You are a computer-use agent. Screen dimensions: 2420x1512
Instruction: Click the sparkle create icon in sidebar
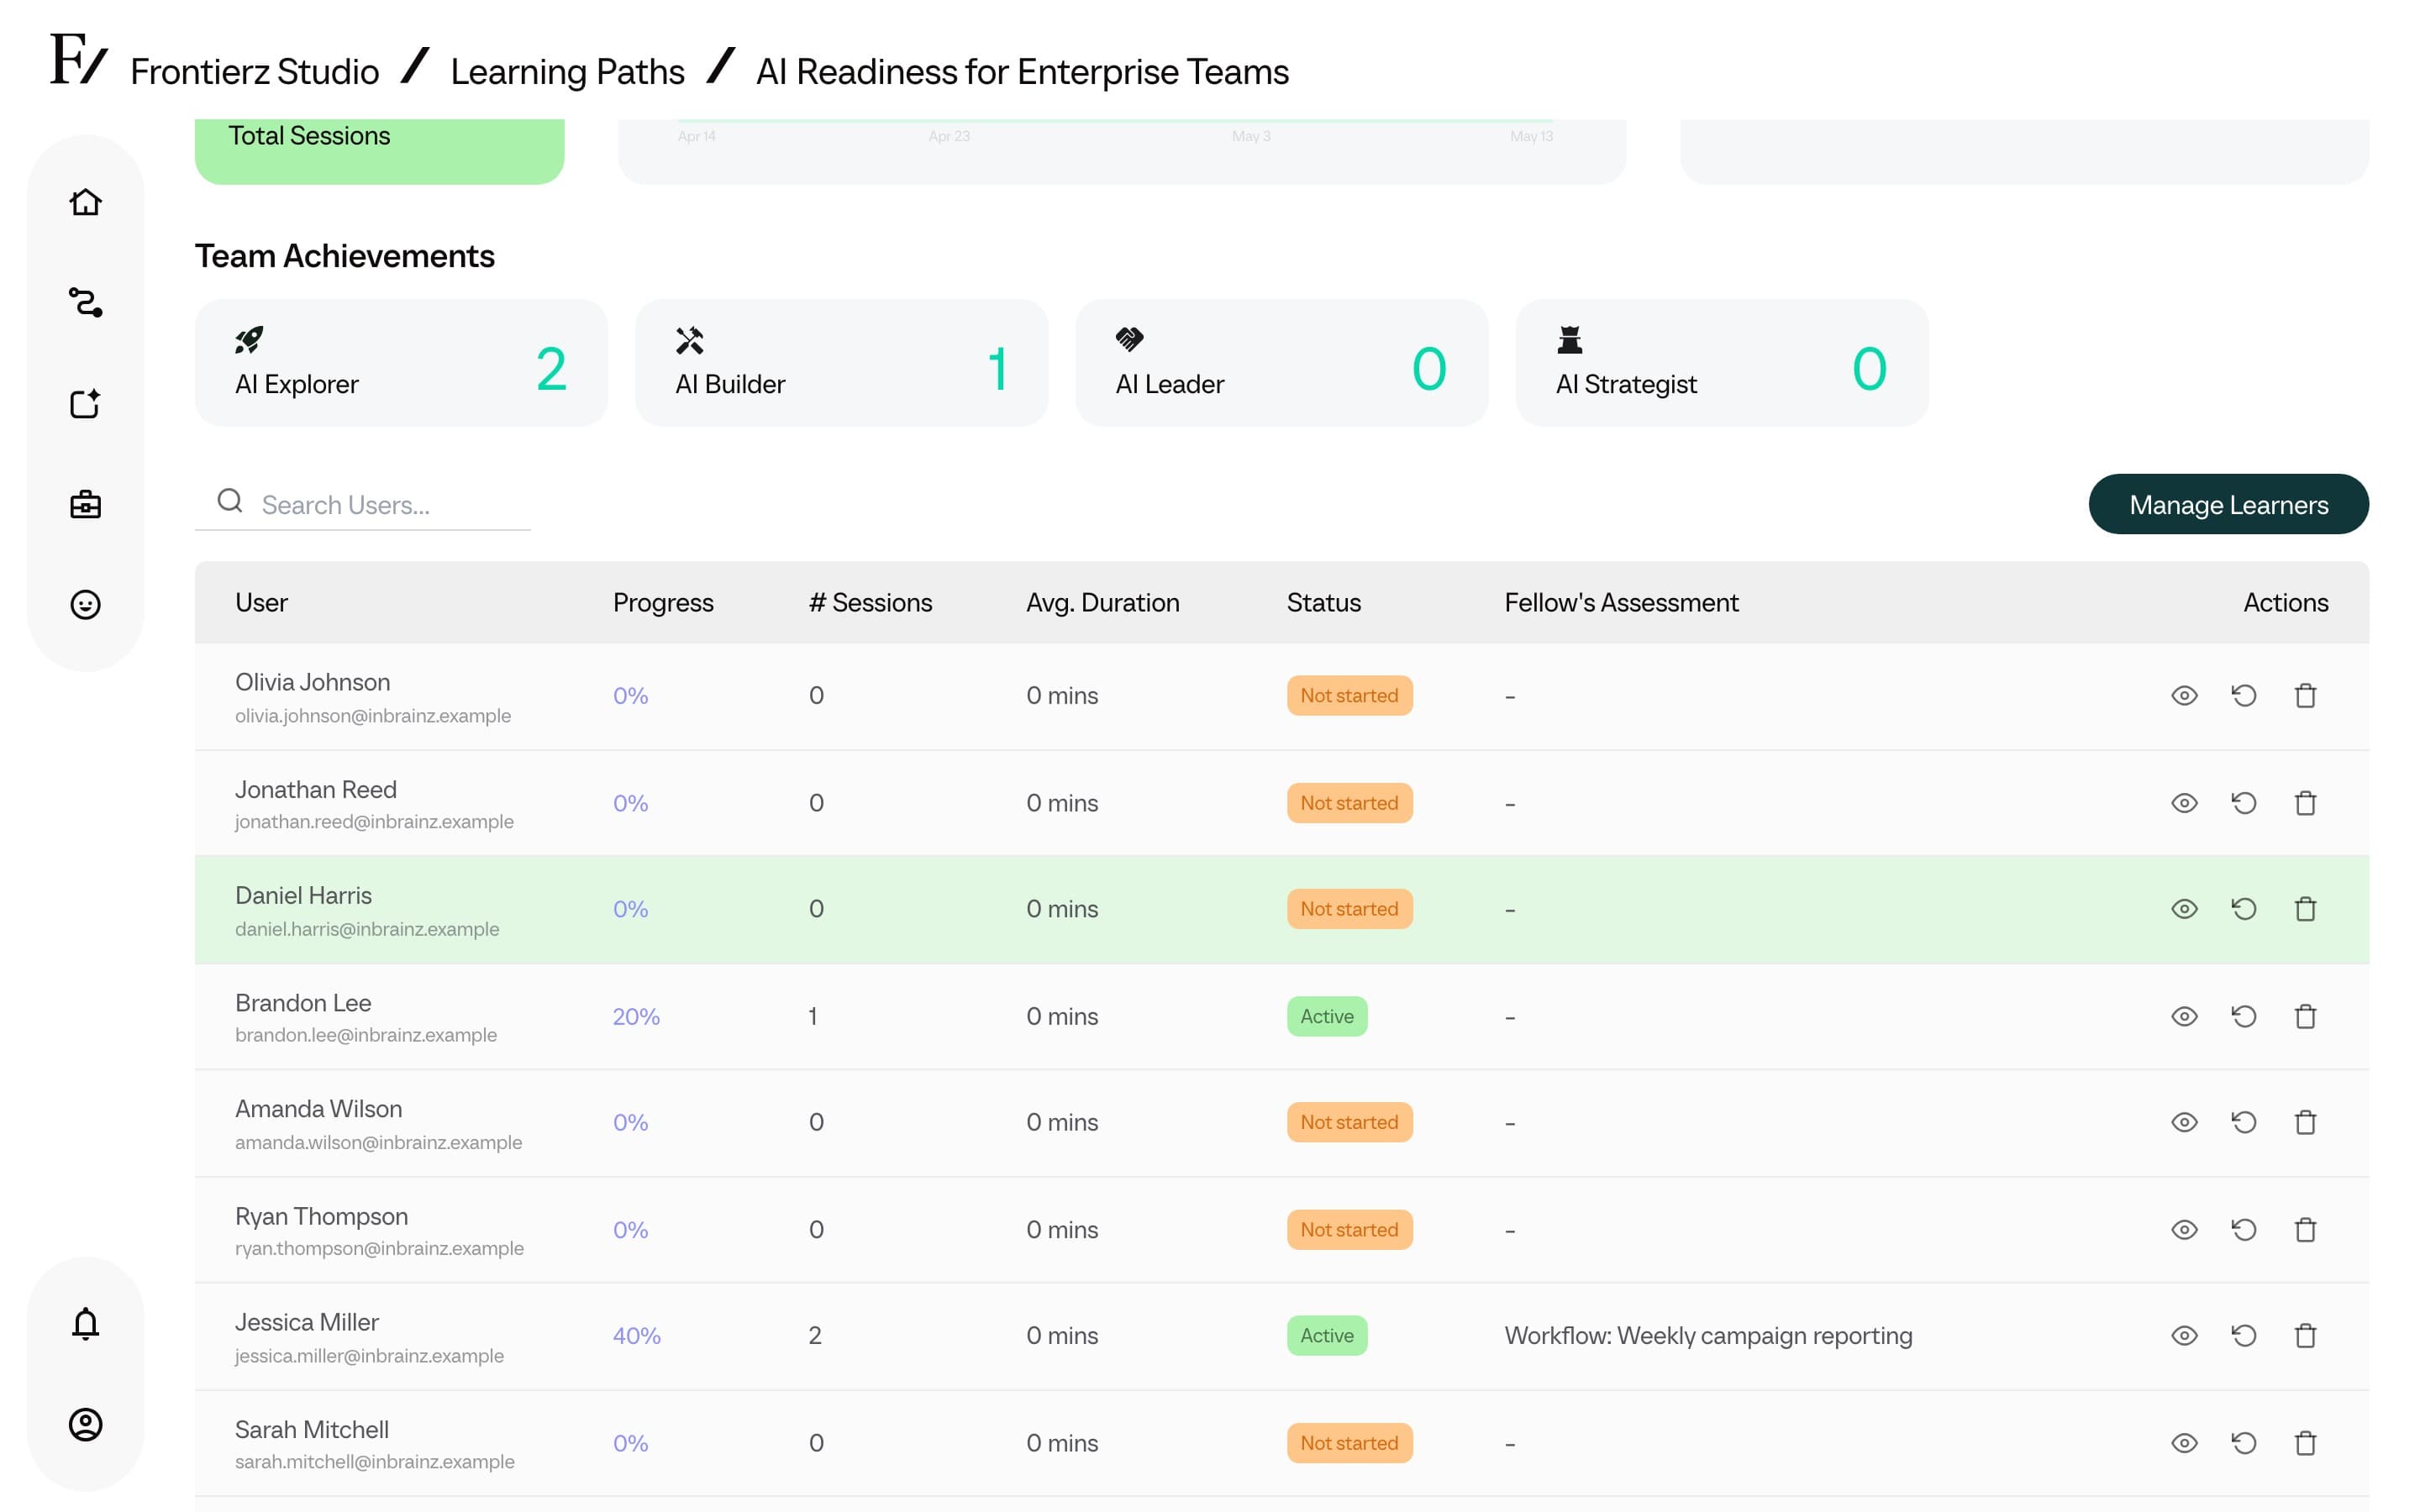[85, 403]
